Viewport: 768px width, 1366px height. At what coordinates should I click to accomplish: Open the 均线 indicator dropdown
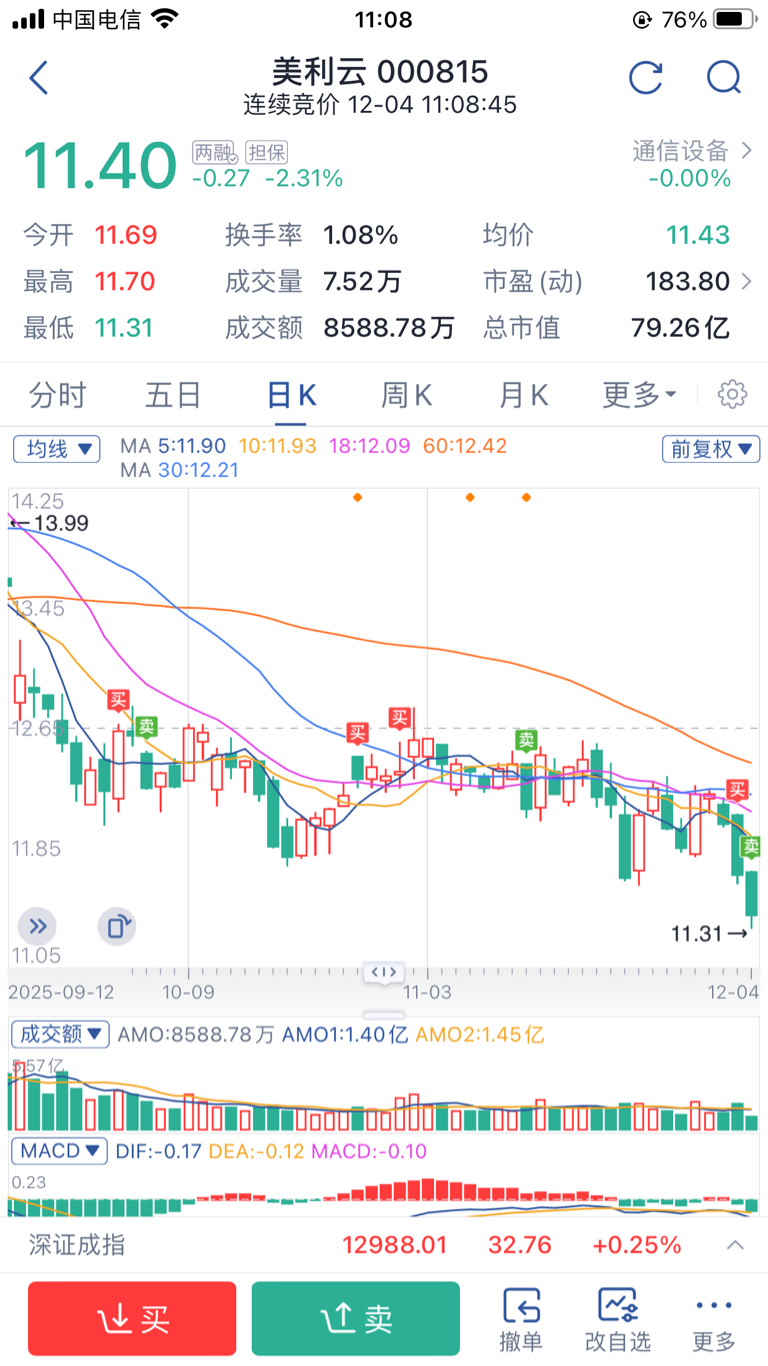click(x=57, y=449)
